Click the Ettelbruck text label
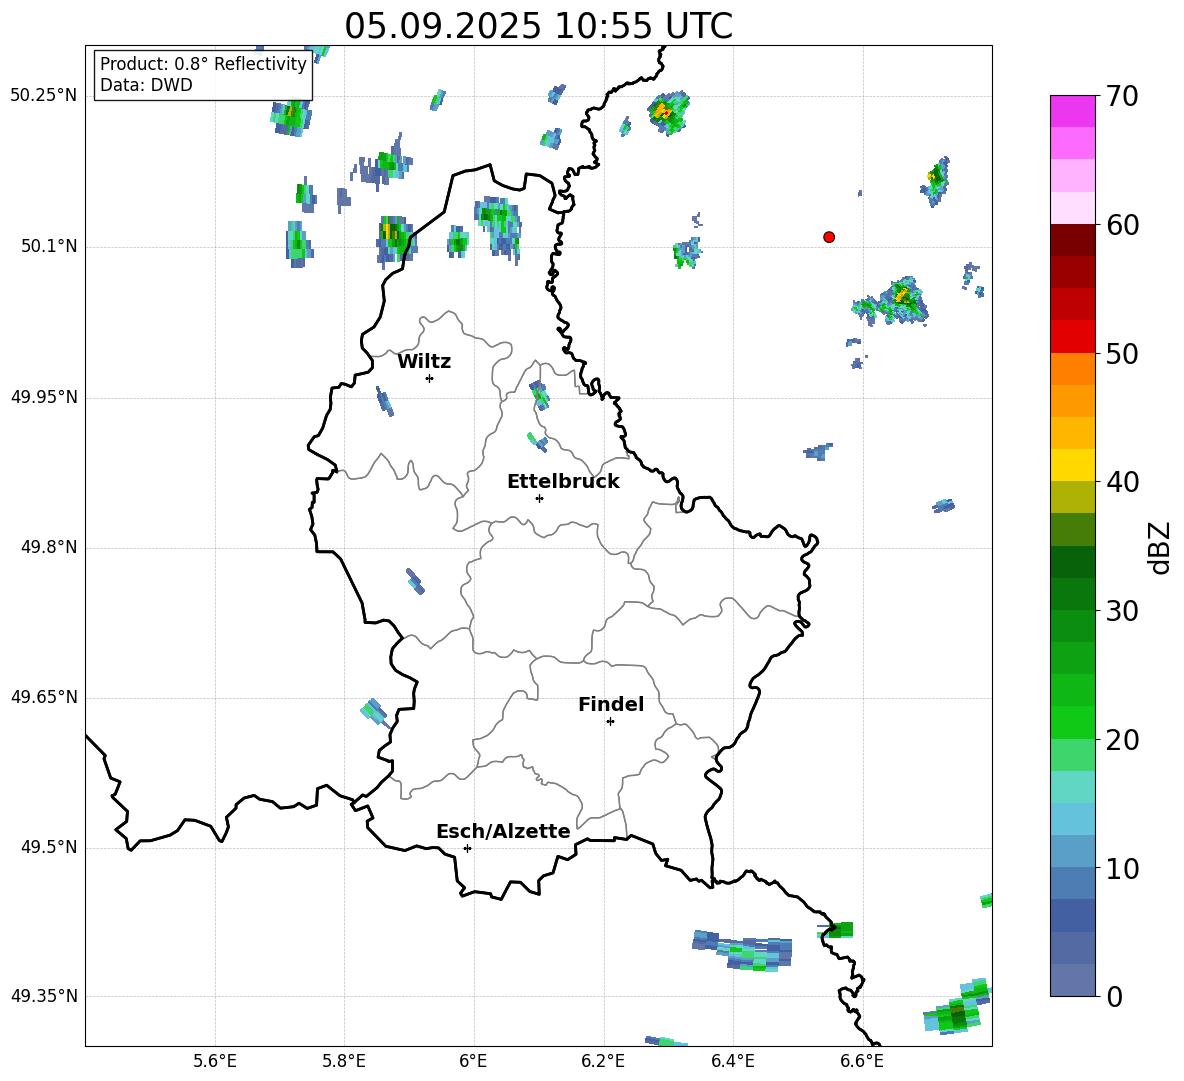Screen dimensions: 1184x1081 (x=562, y=482)
